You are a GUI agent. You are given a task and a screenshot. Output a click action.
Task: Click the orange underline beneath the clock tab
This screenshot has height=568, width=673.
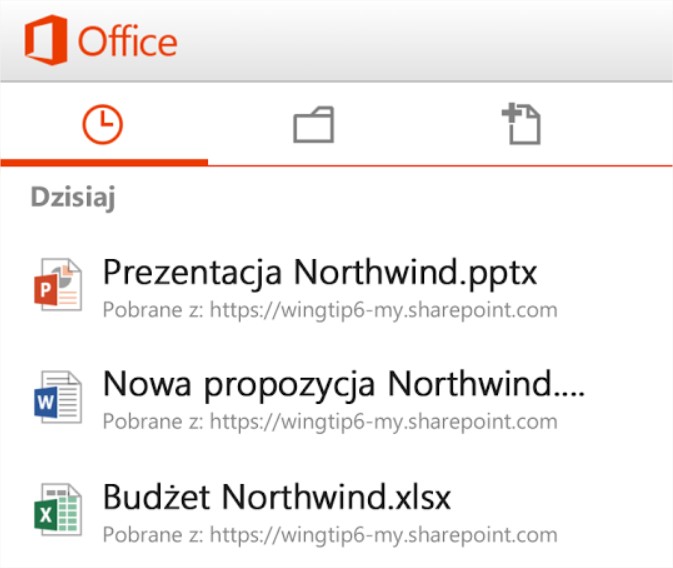point(104,160)
